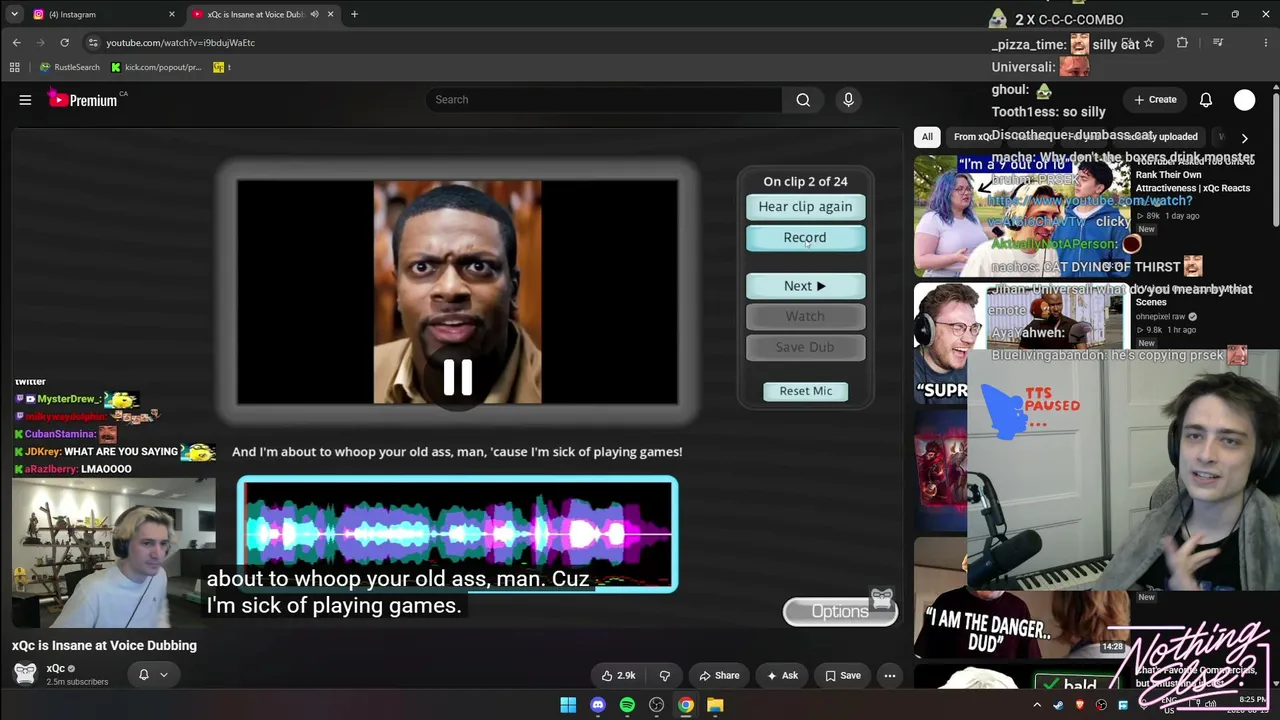Click the video title xQc is Insane at Voice Dubbing
1280x720 pixels.
tap(105, 646)
